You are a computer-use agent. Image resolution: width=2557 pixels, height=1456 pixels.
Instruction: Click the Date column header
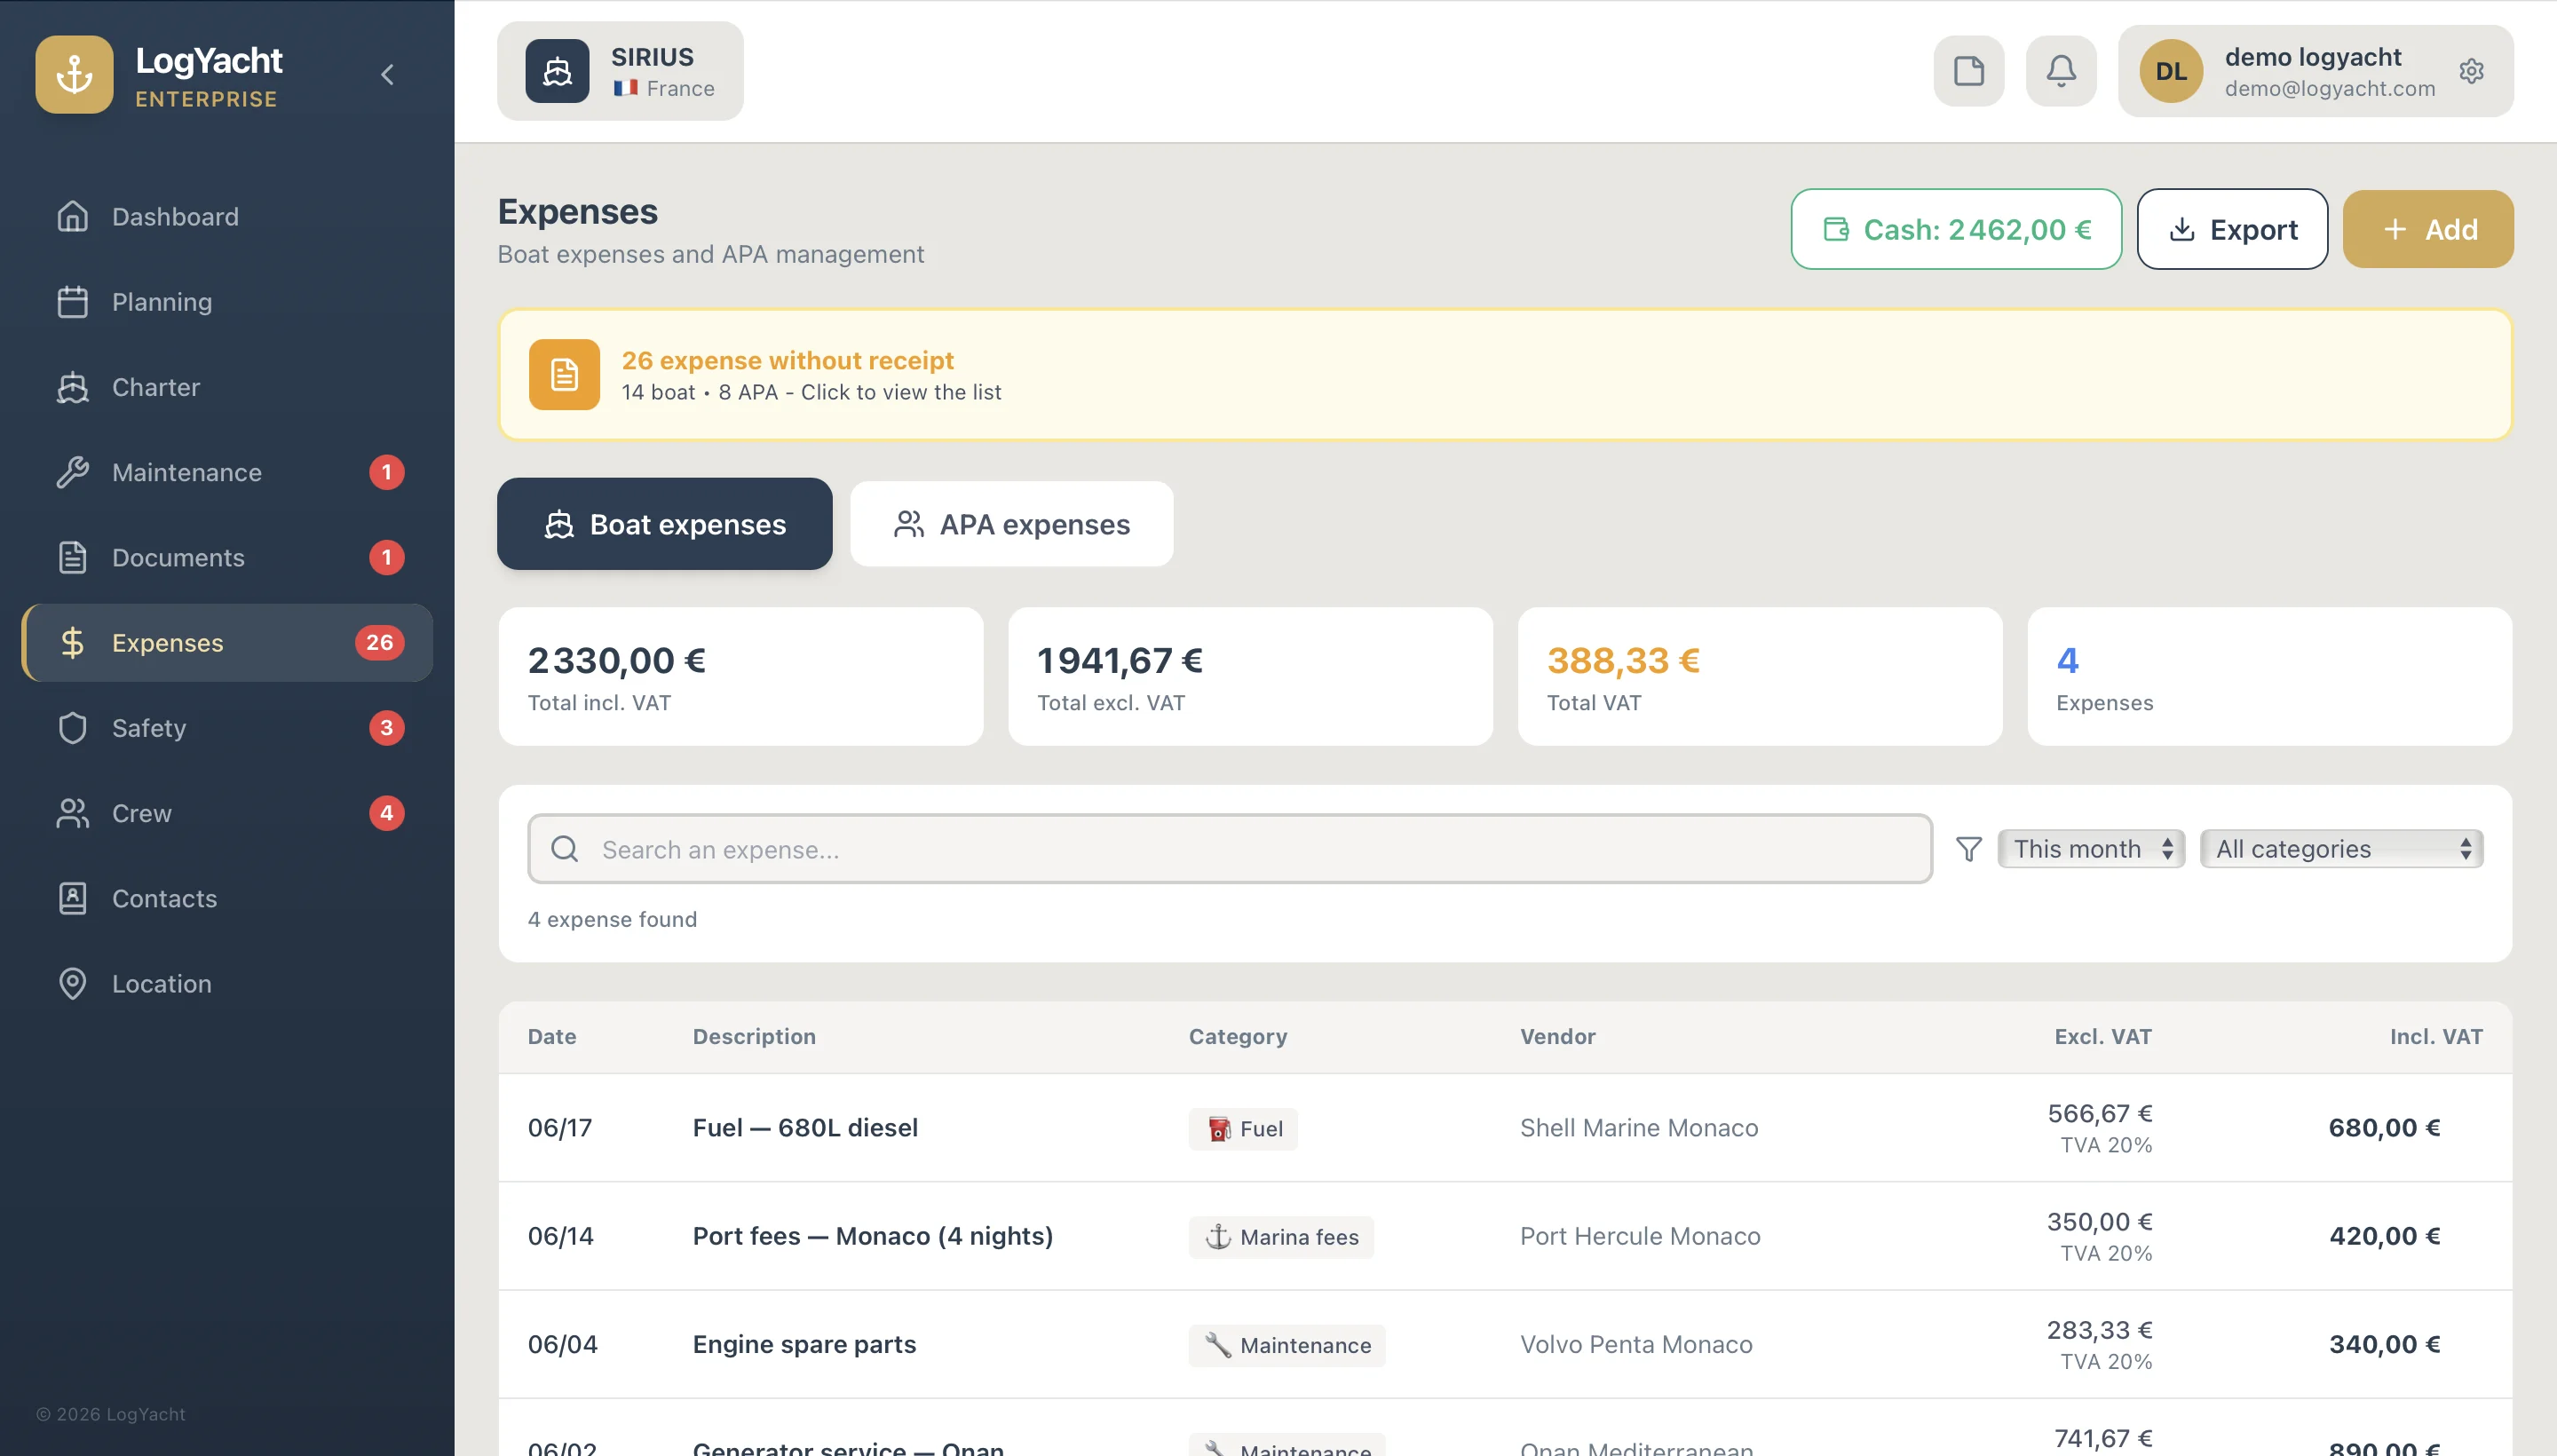click(552, 1037)
